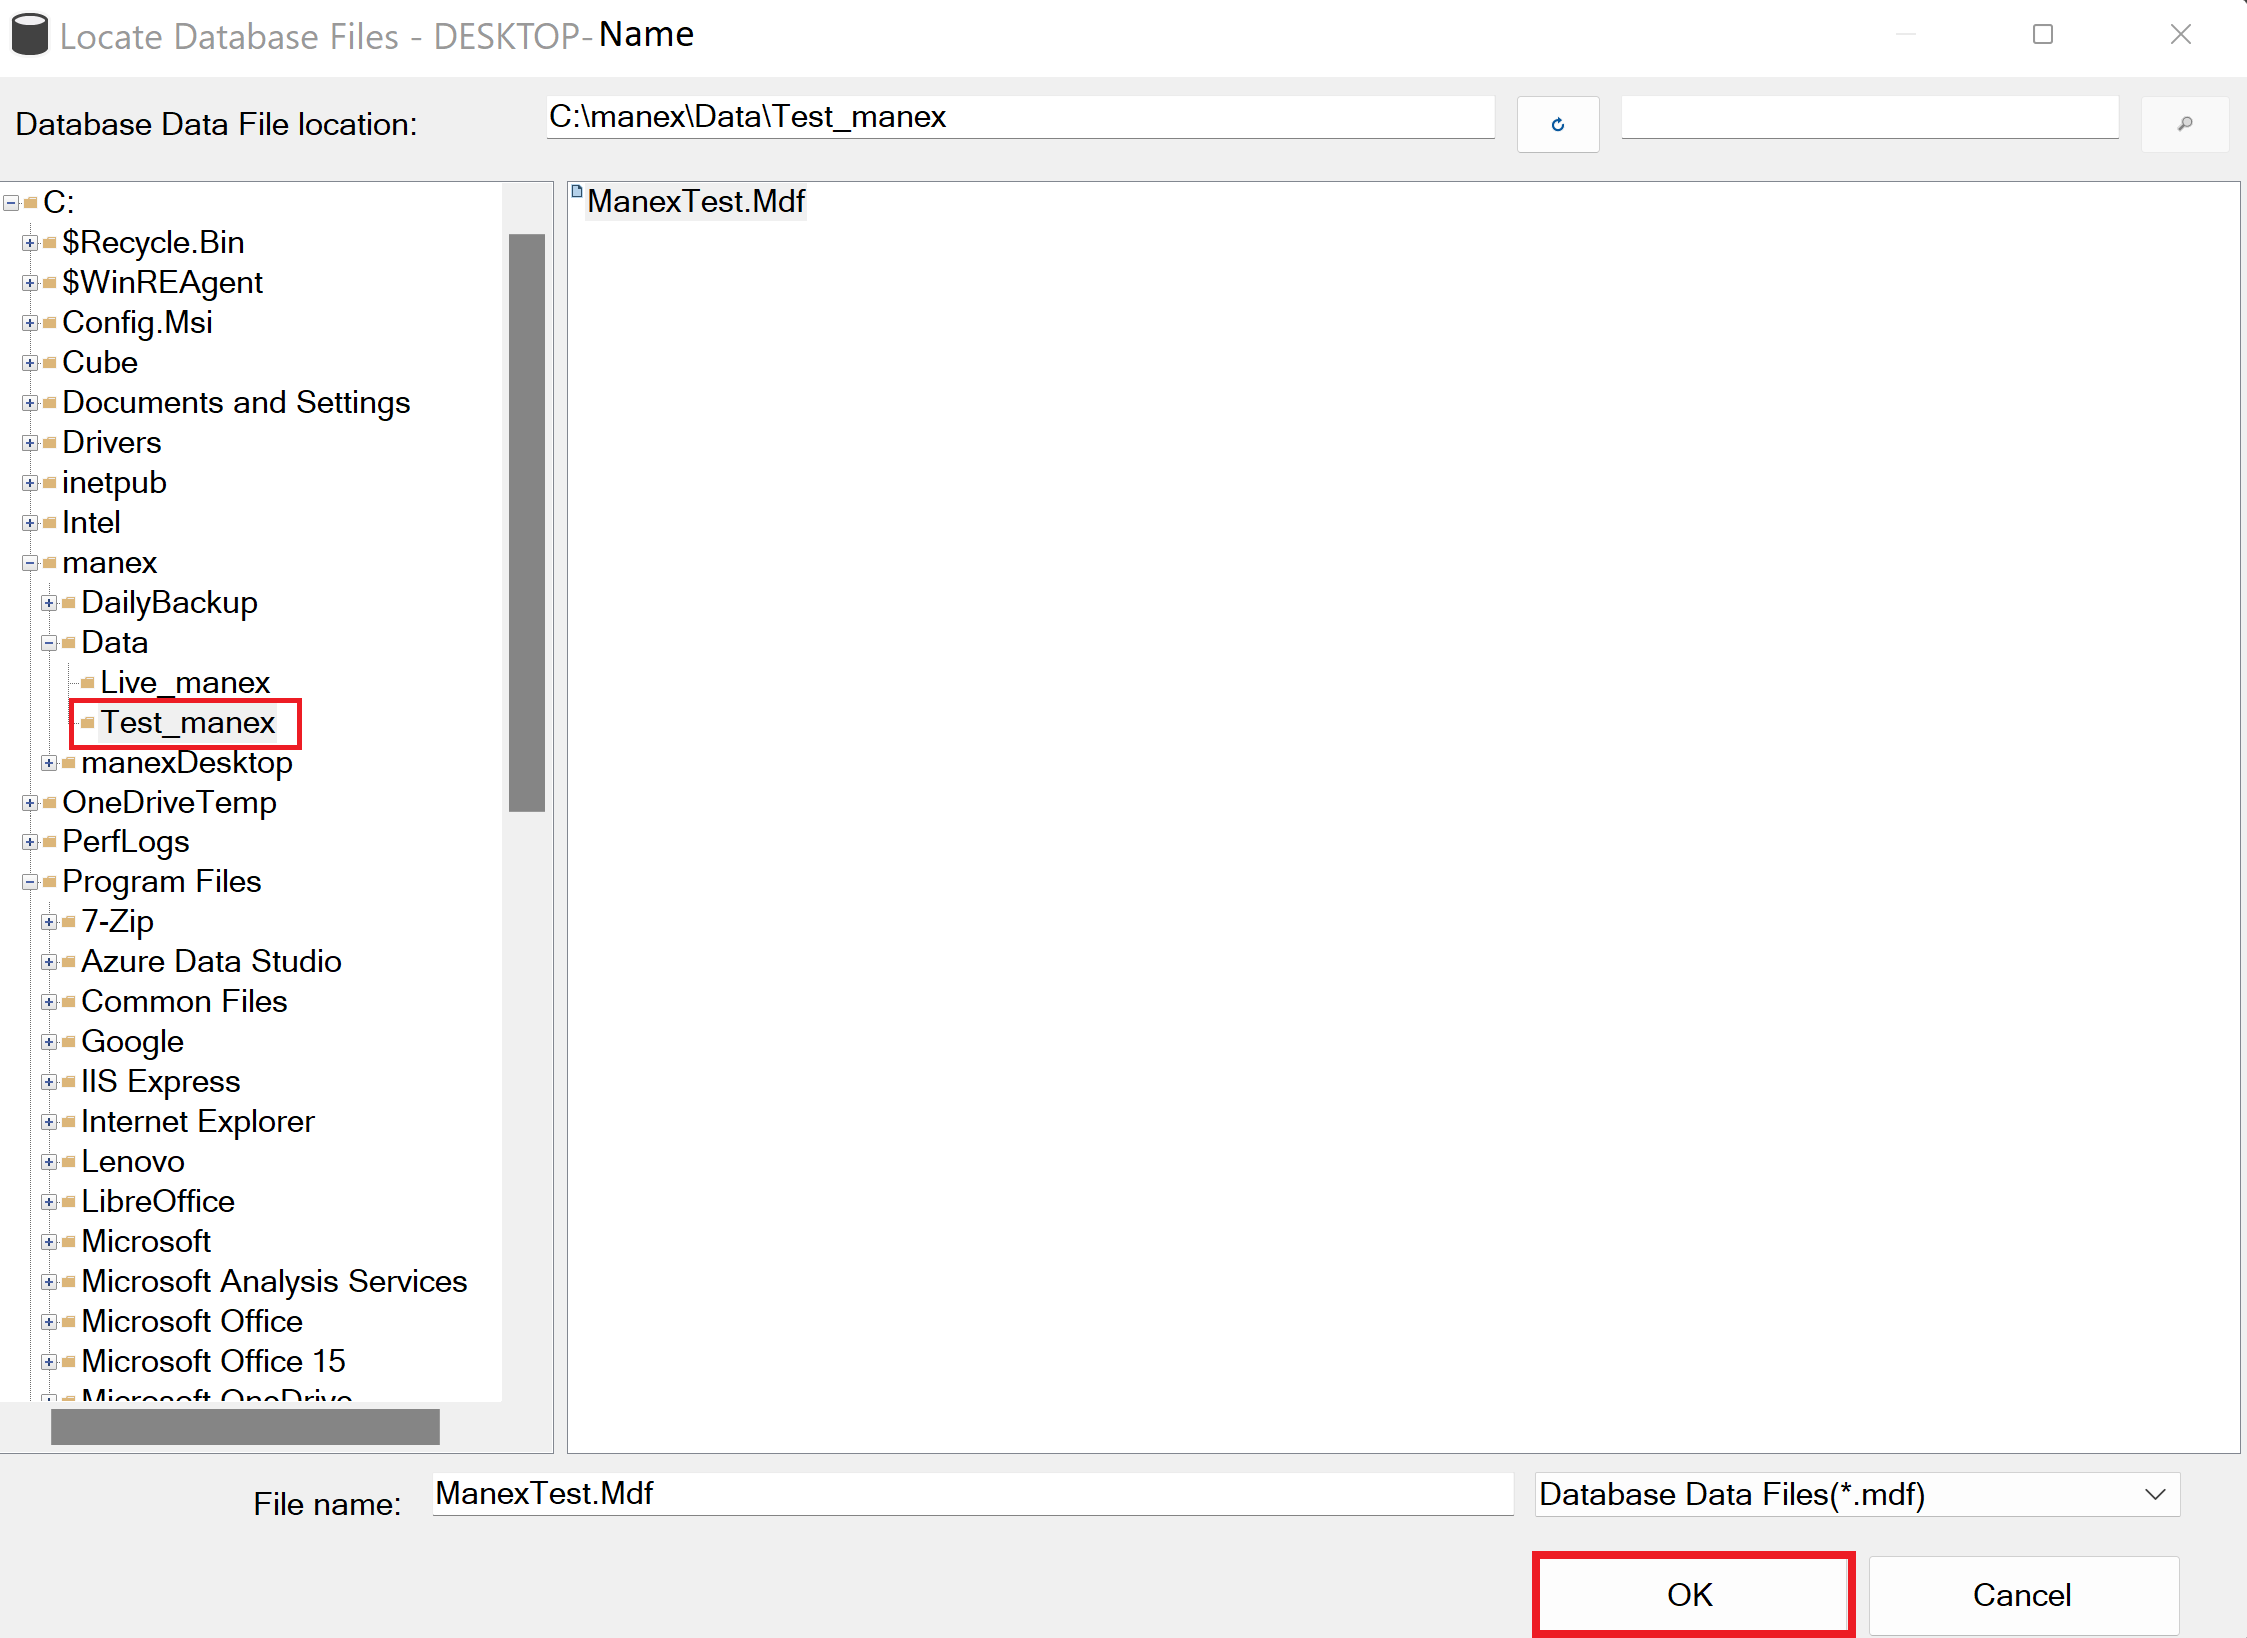The image size is (2247, 1638).
Task: Click the folder tree vertical scrollbar
Action: click(x=526, y=522)
